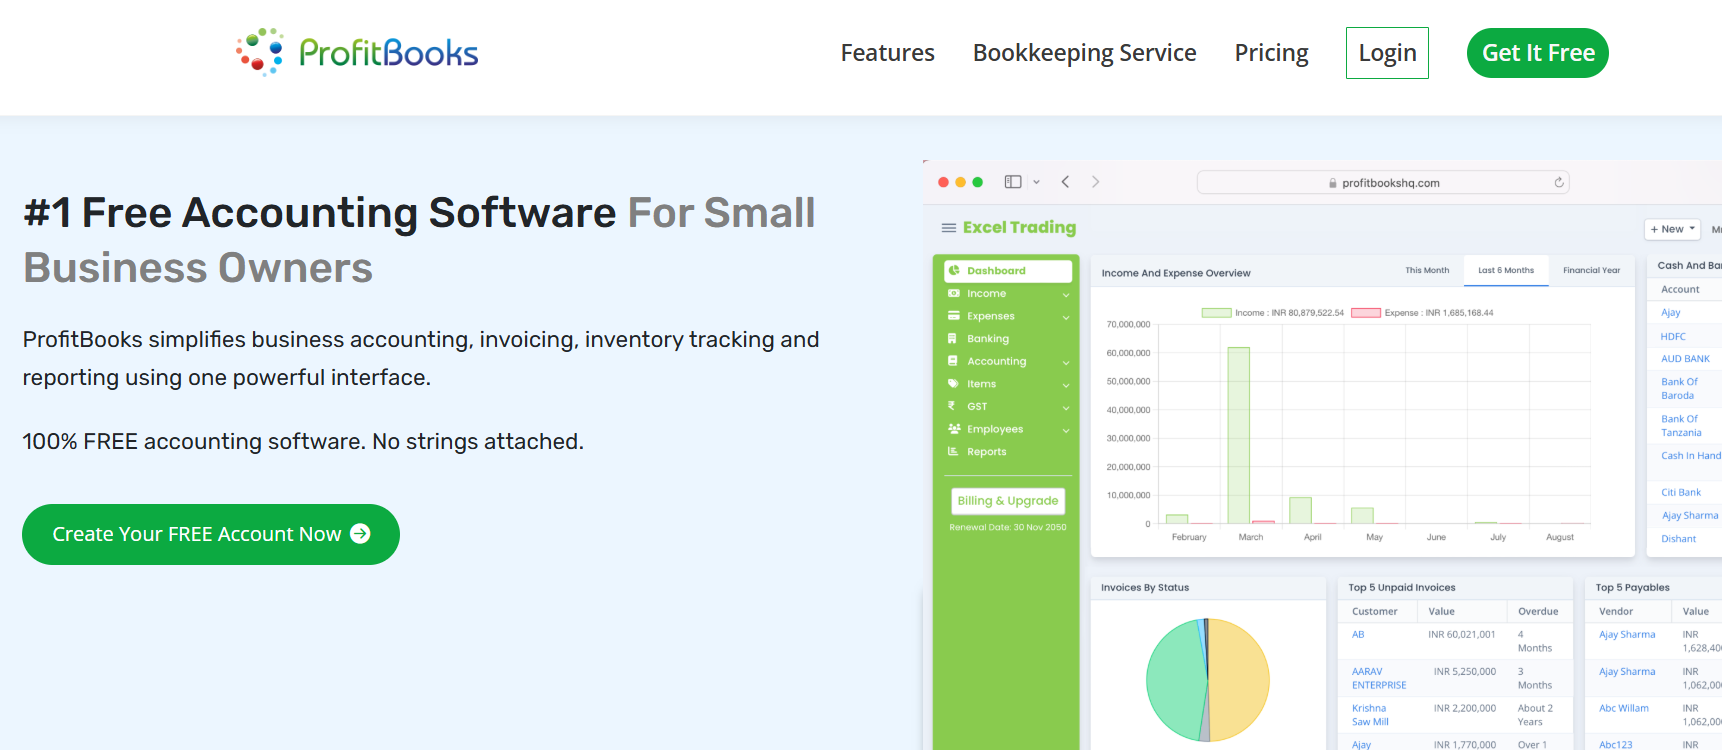Toggle the Income legend swatch
The width and height of the screenshot is (1722, 750).
1216,313
